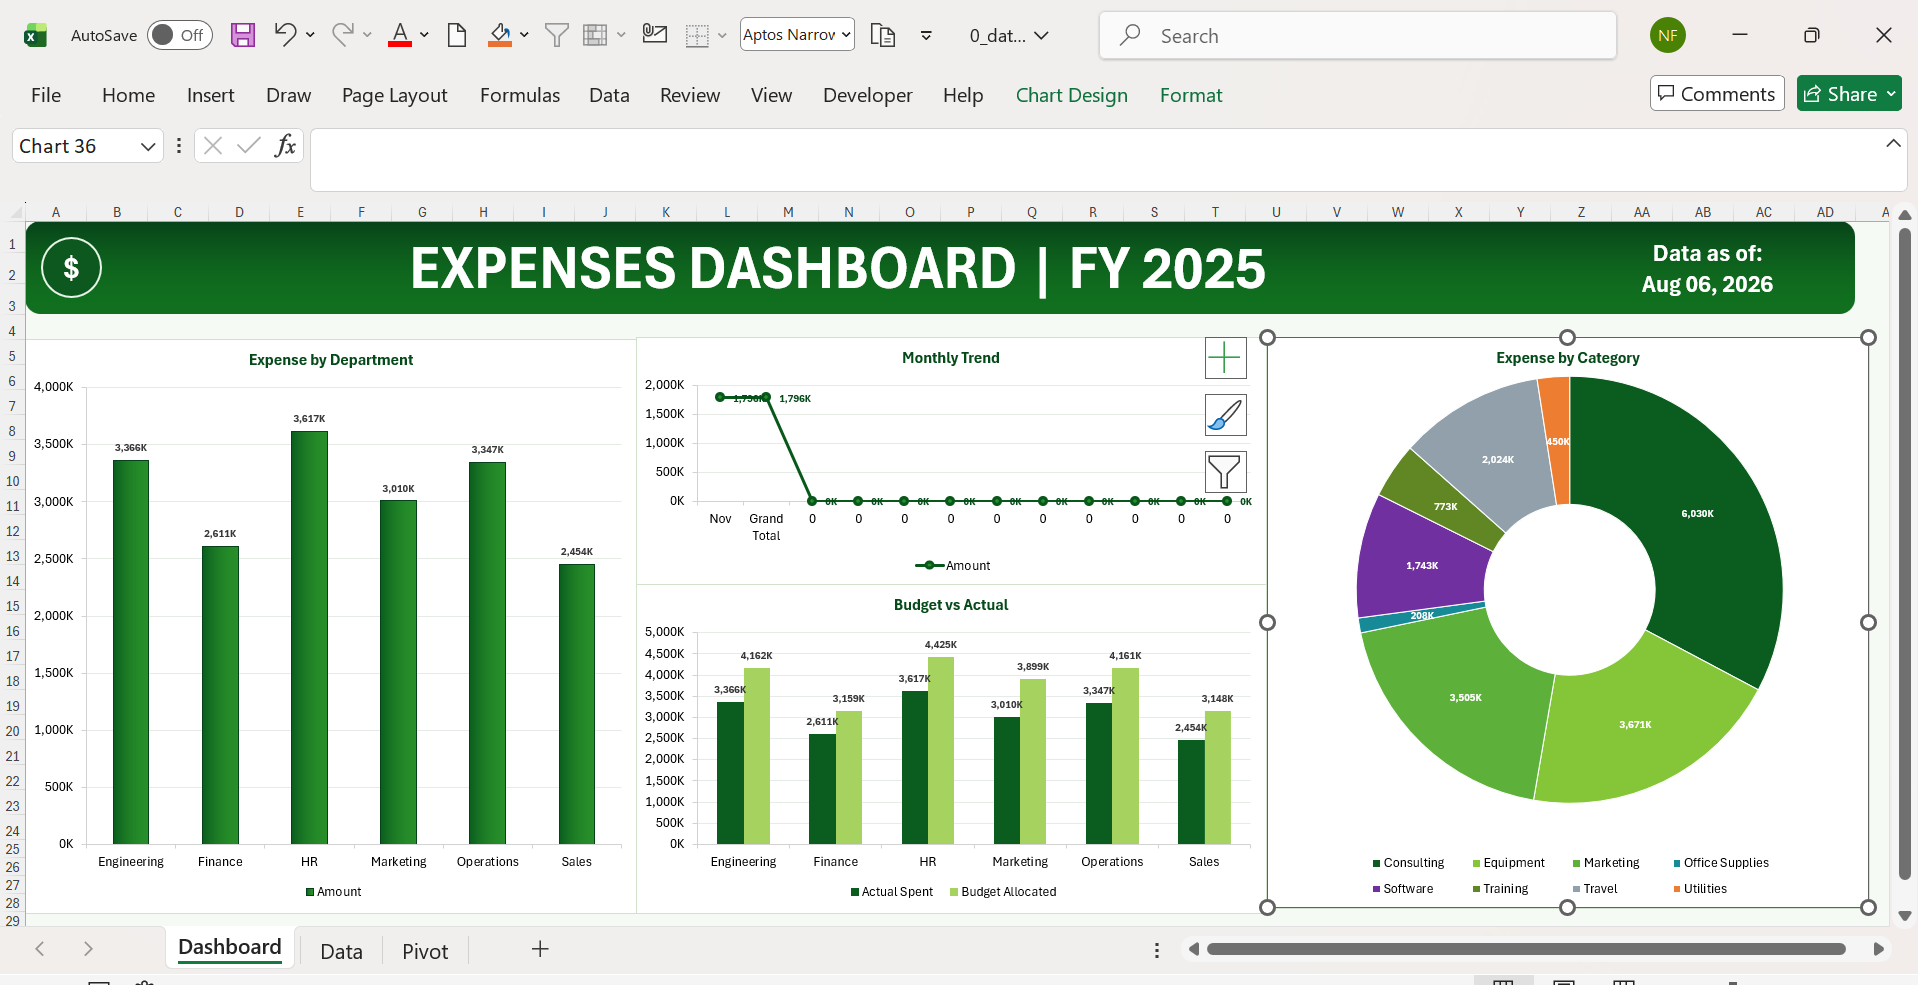Click the 'Budget Allocated' legend entry
Image resolution: width=1918 pixels, height=985 pixels.
point(1003,892)
